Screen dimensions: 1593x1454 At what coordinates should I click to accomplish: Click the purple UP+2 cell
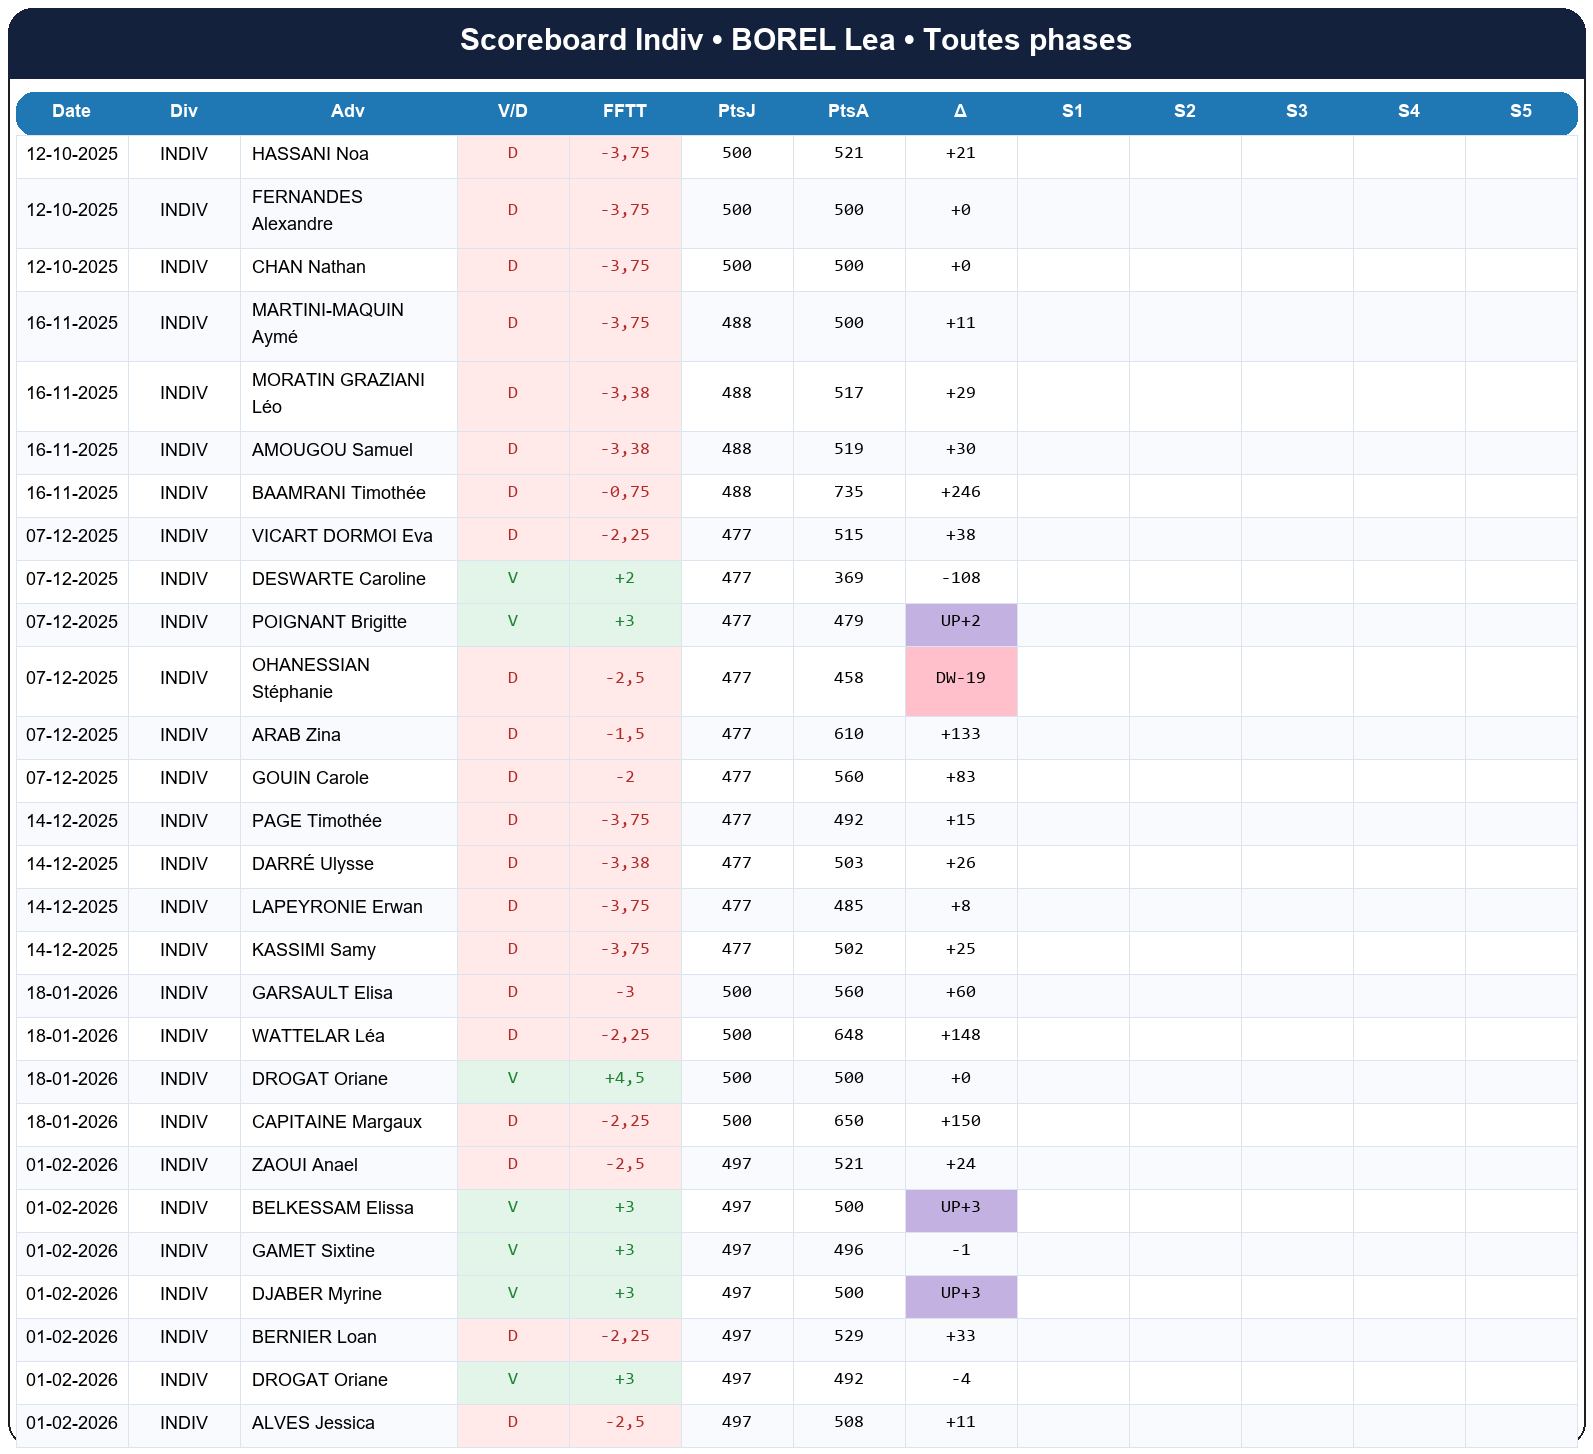click(x=960, y=622)
